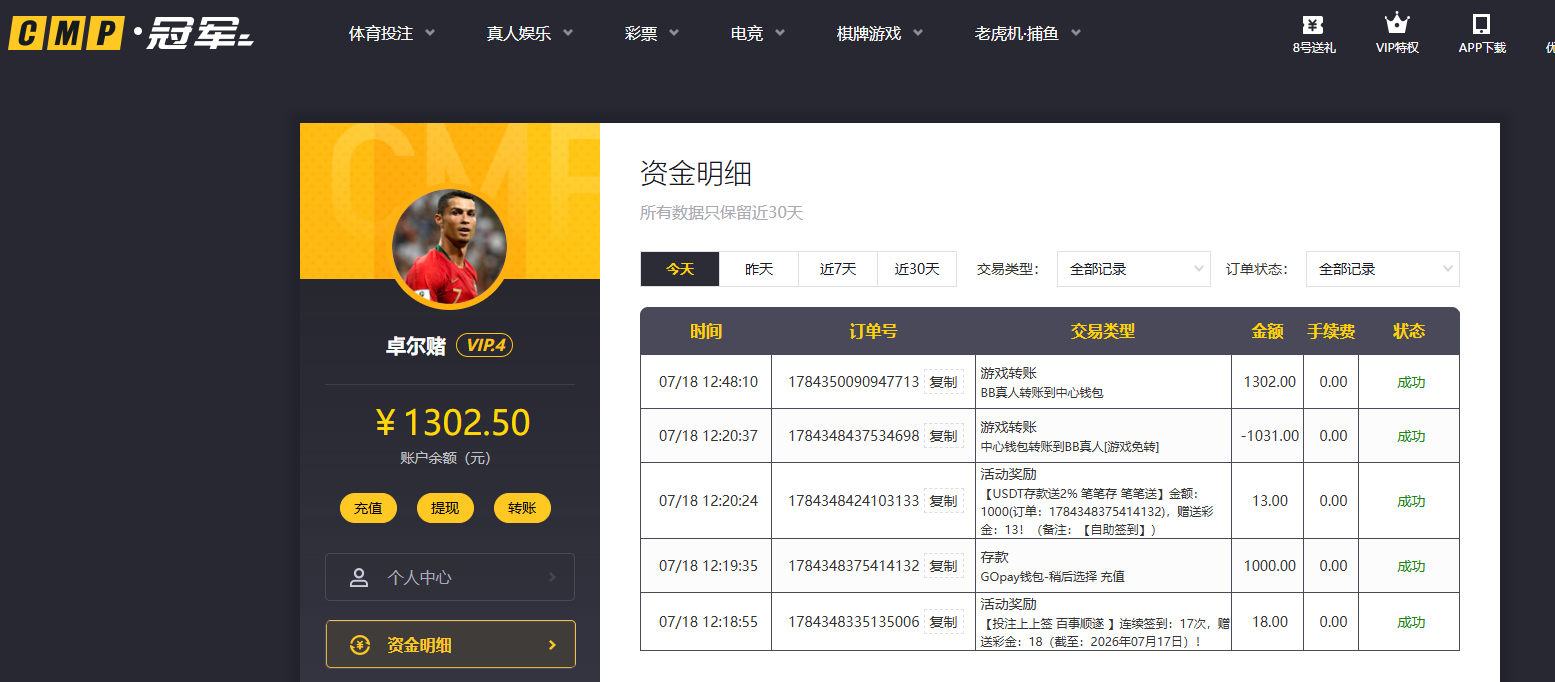Click the 交易类型 column header
This screenshot has height=682, width=1555.
click(1103, 331)
